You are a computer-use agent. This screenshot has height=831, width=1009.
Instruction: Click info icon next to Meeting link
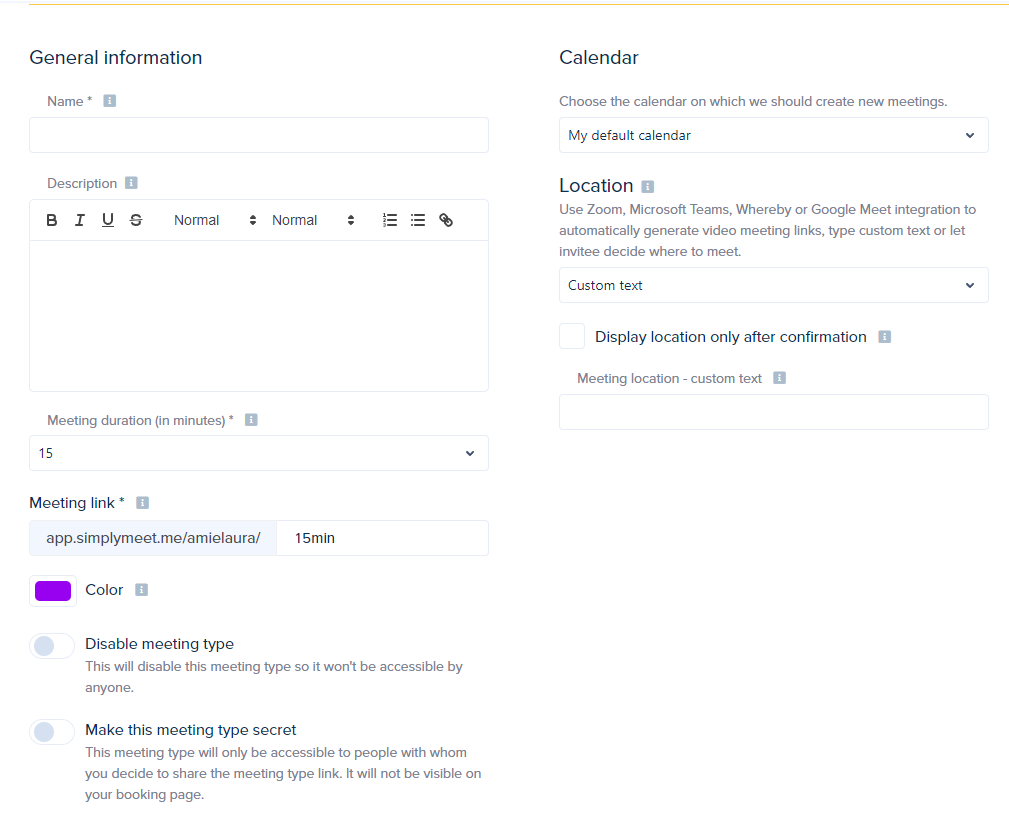tap(143, 503)
